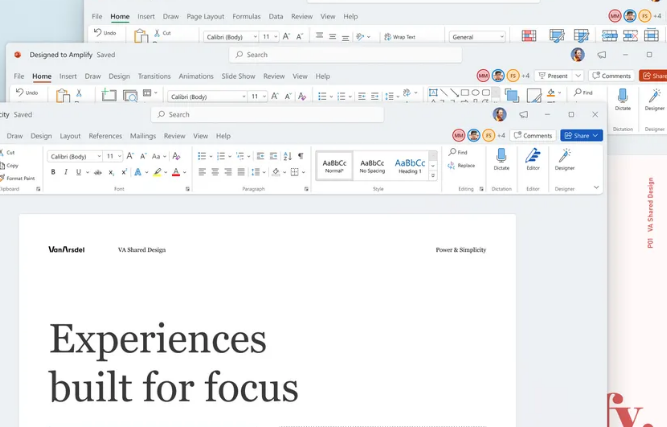The width and height of the screenshot is (667, 427).
Task: Click Find in PowerPoint ribbon
Action: (583, 92)
